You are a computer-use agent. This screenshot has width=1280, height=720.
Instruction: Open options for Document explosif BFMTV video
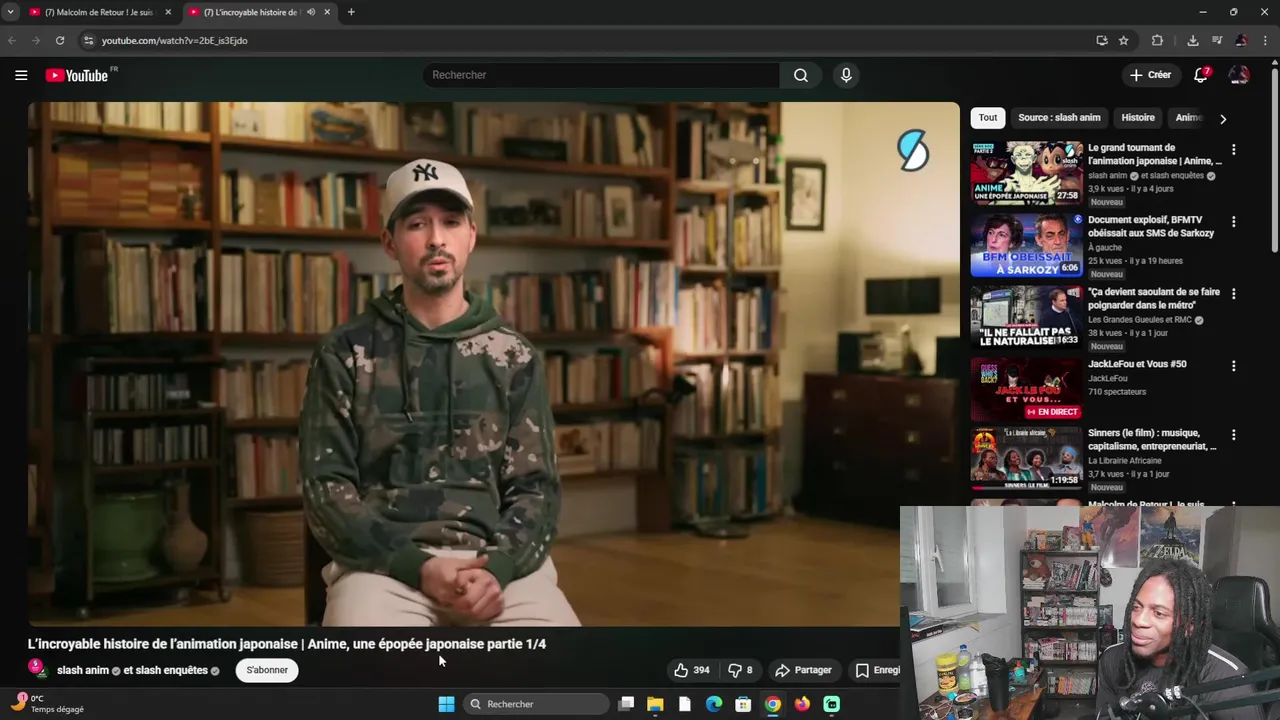coord(1233,222)
